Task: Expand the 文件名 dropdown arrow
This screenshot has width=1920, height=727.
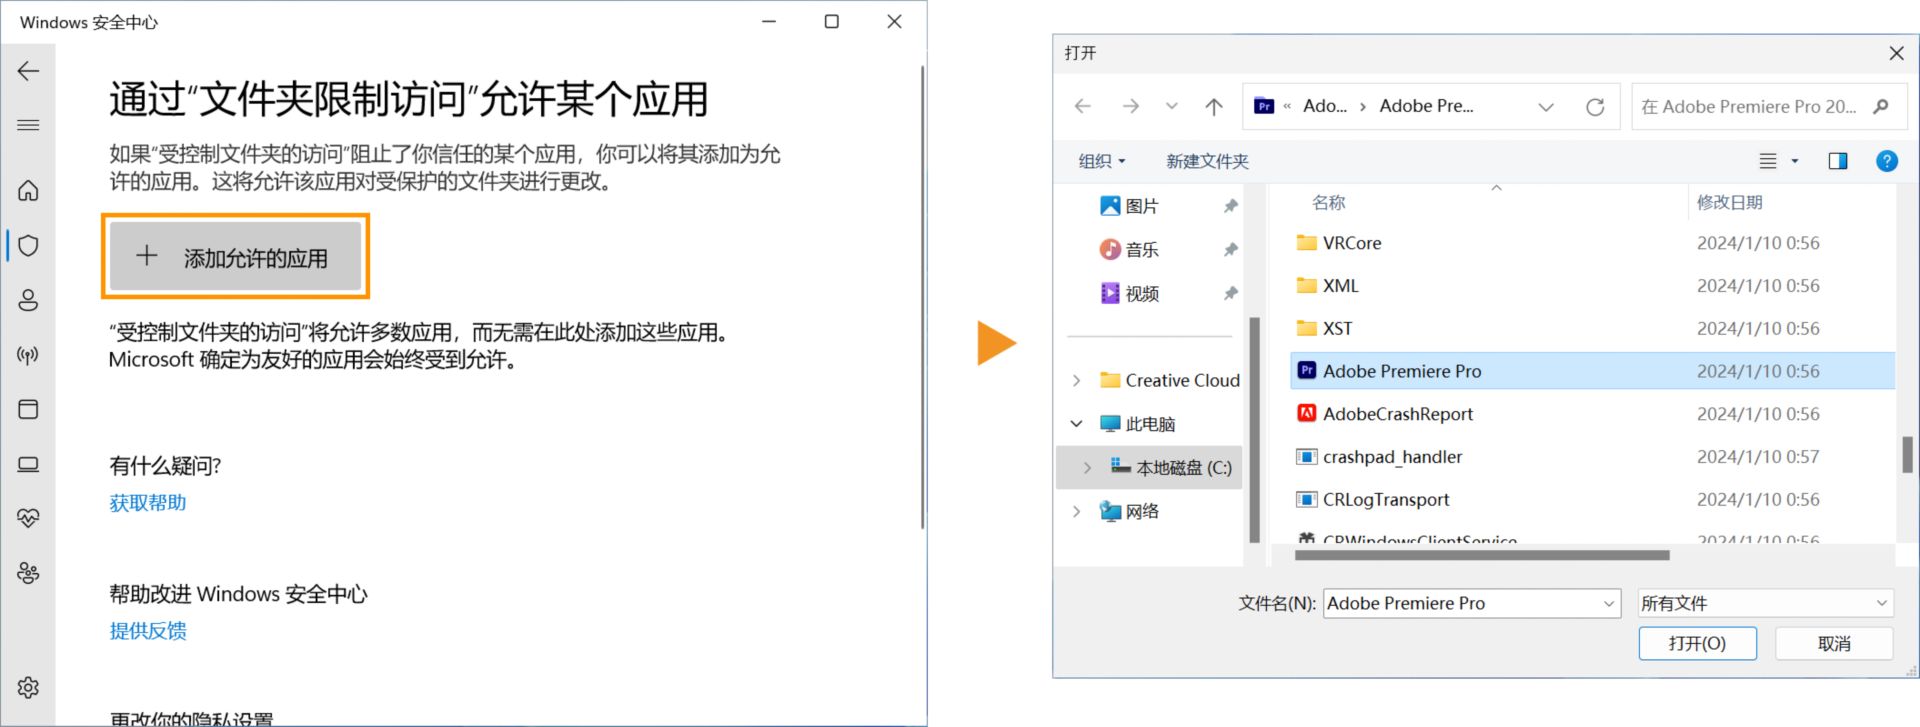Action: tap(1609, 603)
